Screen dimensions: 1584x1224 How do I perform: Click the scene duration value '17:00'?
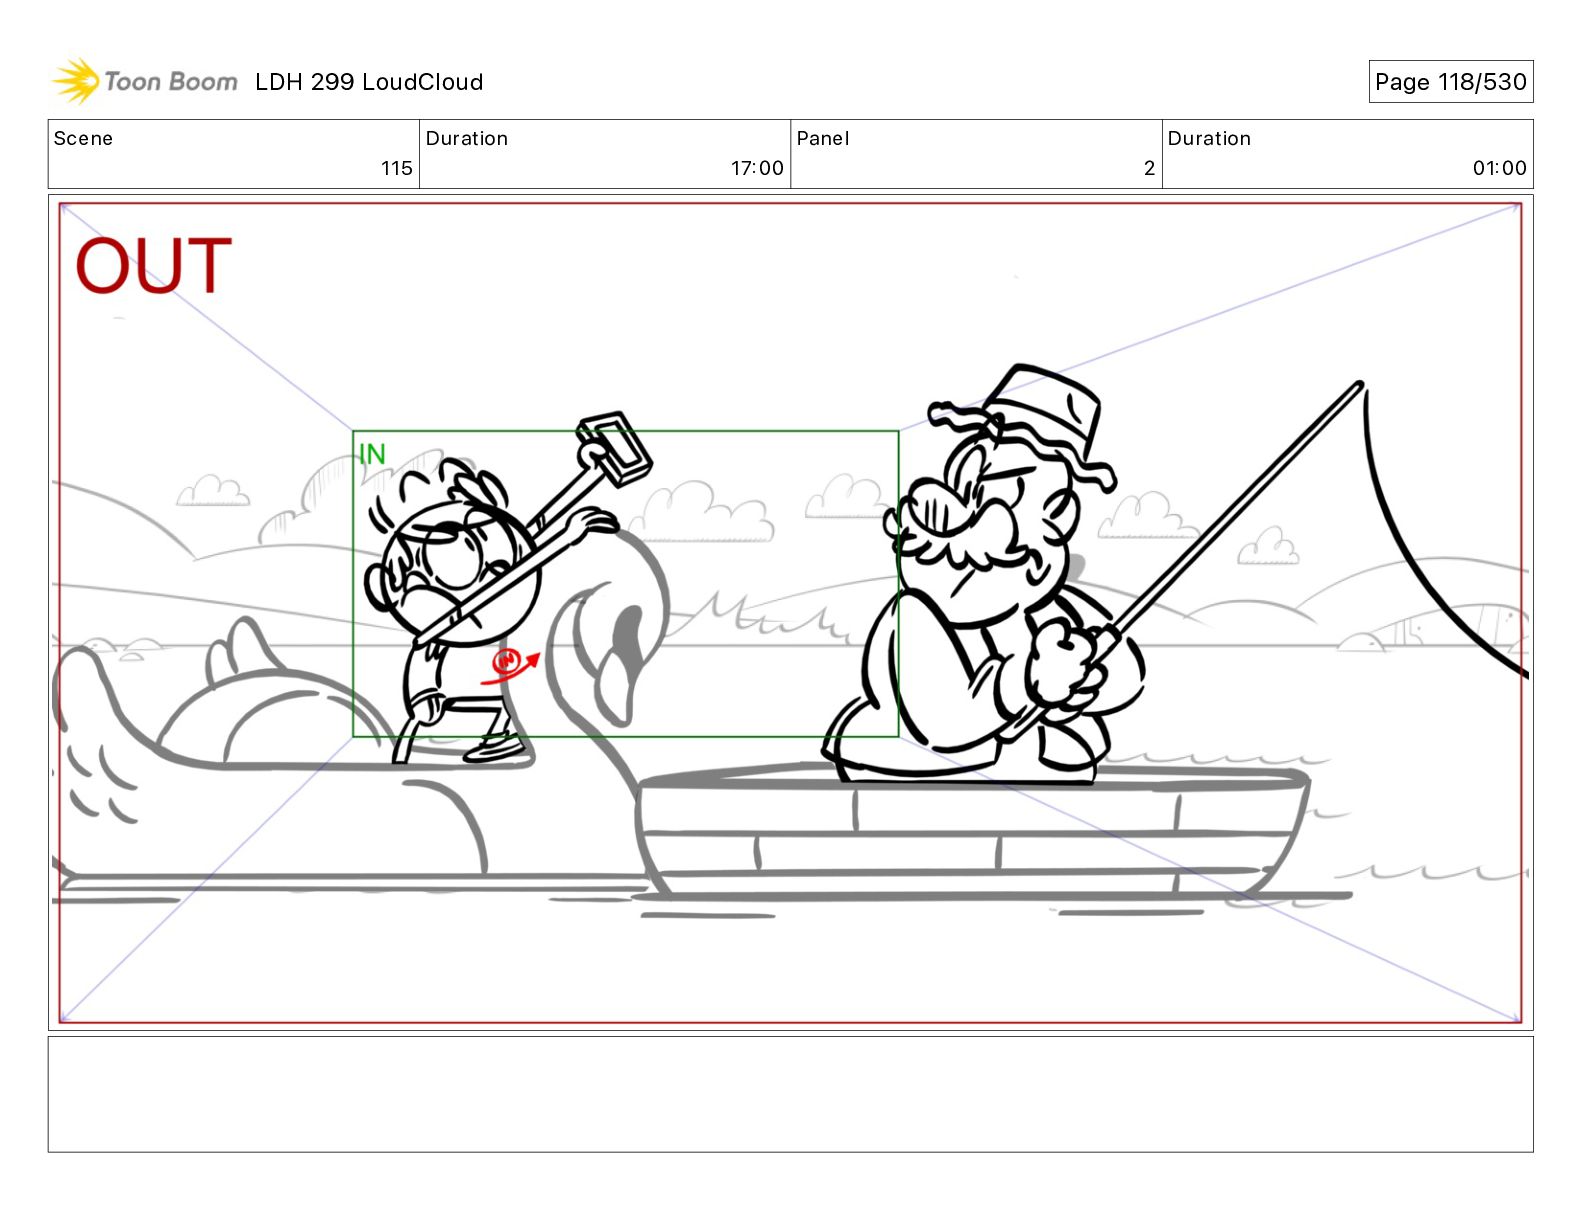tap(757, 168)
